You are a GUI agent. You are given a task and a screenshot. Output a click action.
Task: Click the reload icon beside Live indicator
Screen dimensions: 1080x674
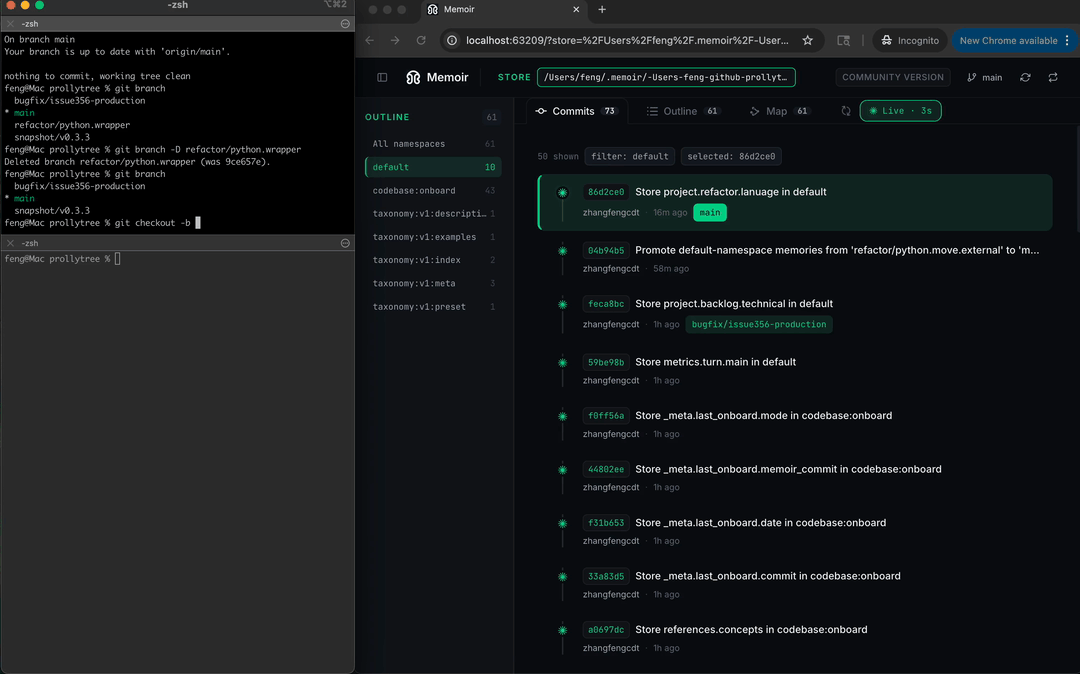(x=846, y=111)
